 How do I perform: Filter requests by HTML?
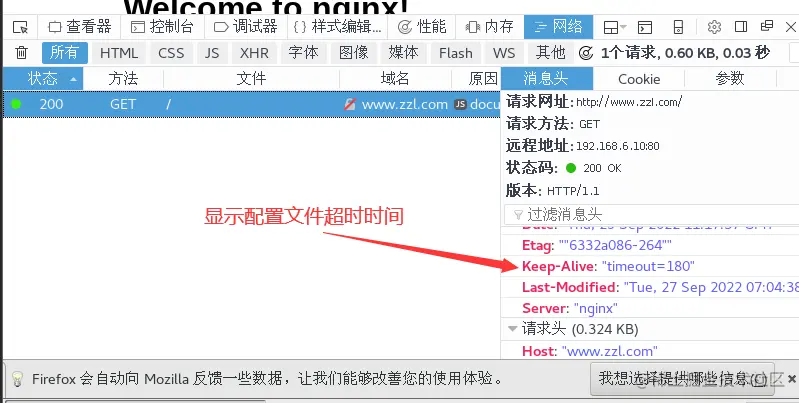[119, 53]
